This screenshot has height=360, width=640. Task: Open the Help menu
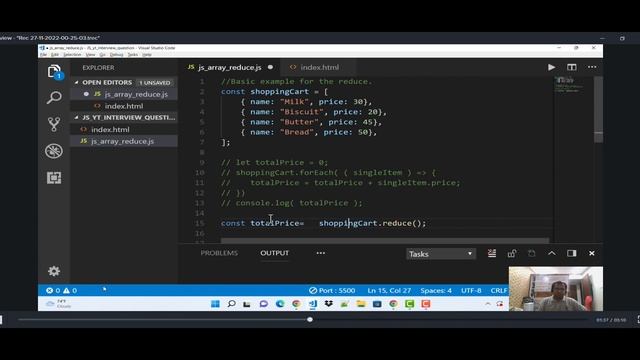pos(147,55)
